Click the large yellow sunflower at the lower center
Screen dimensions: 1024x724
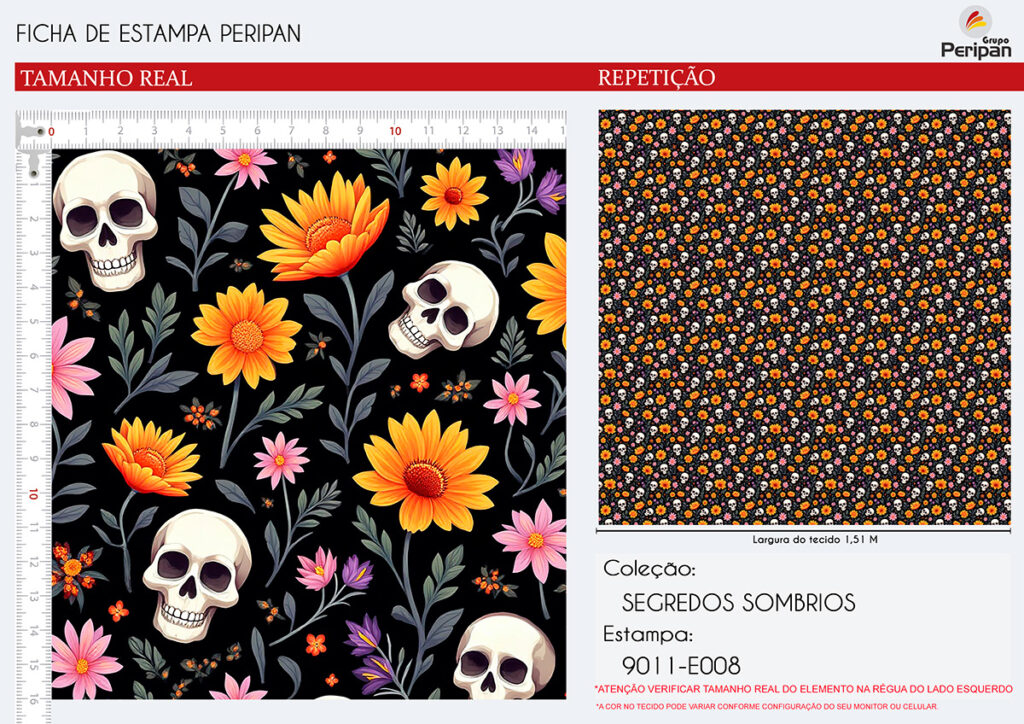click(425, 471)
